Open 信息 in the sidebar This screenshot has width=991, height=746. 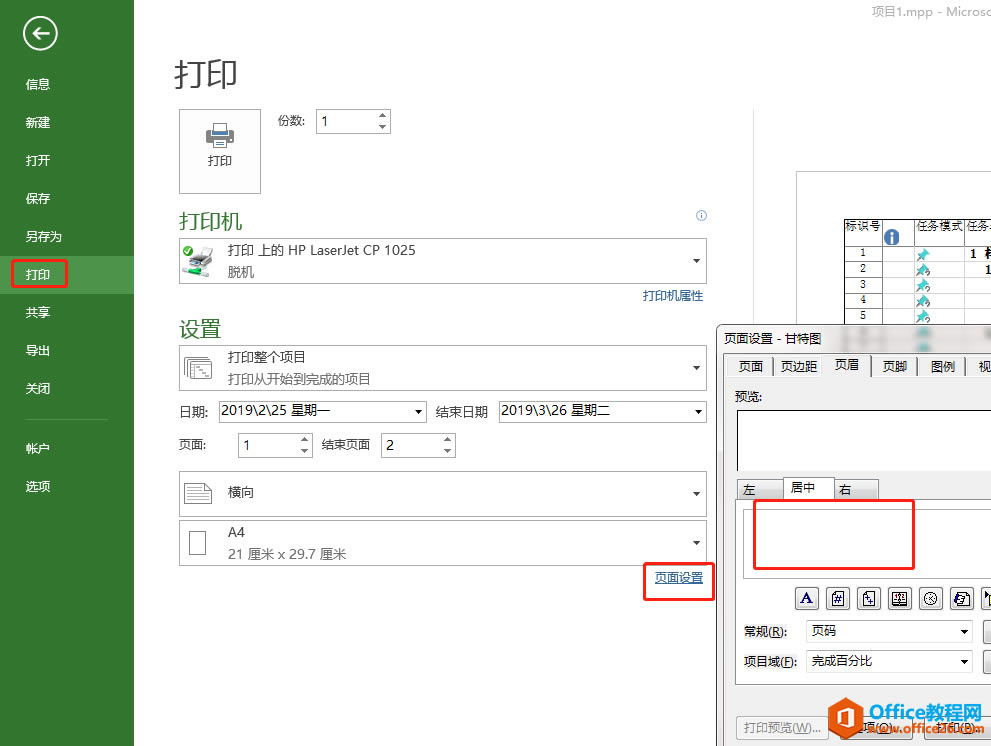click(38, 84)
